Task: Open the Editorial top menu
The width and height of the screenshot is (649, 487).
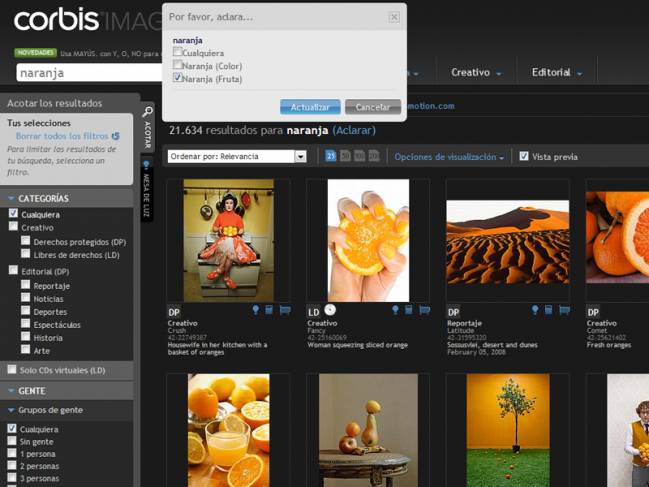Action: (557, 72)
